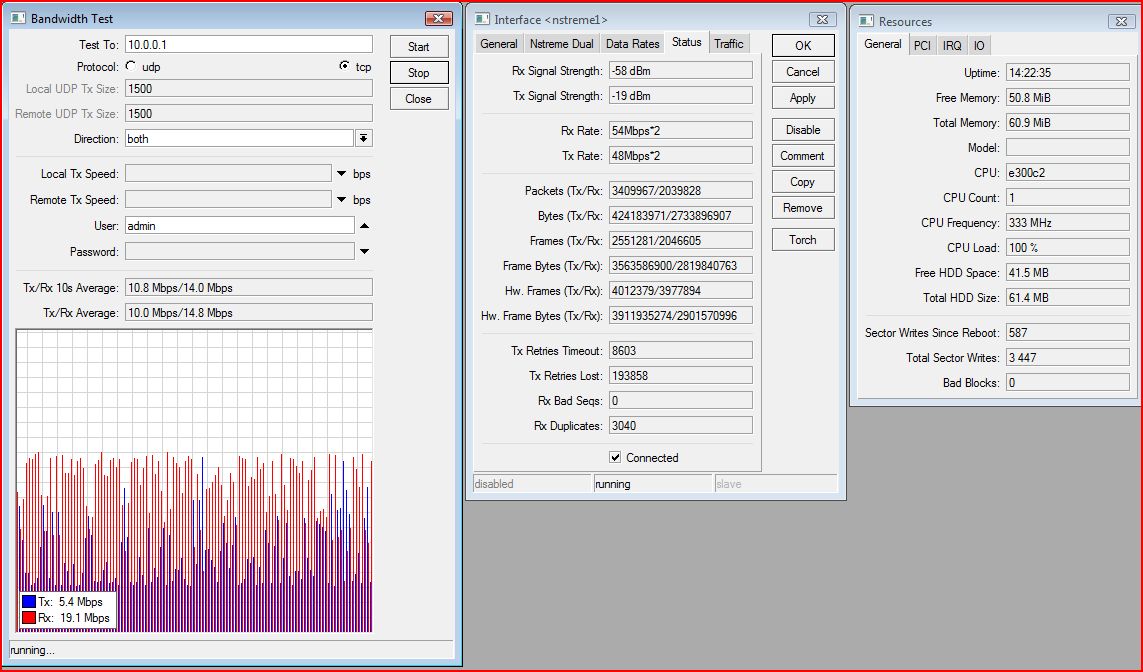The height and width of the screenshot is (672, 1143).
Task: Click the blue Tx legend color swatch
Action: click(29, 602)
